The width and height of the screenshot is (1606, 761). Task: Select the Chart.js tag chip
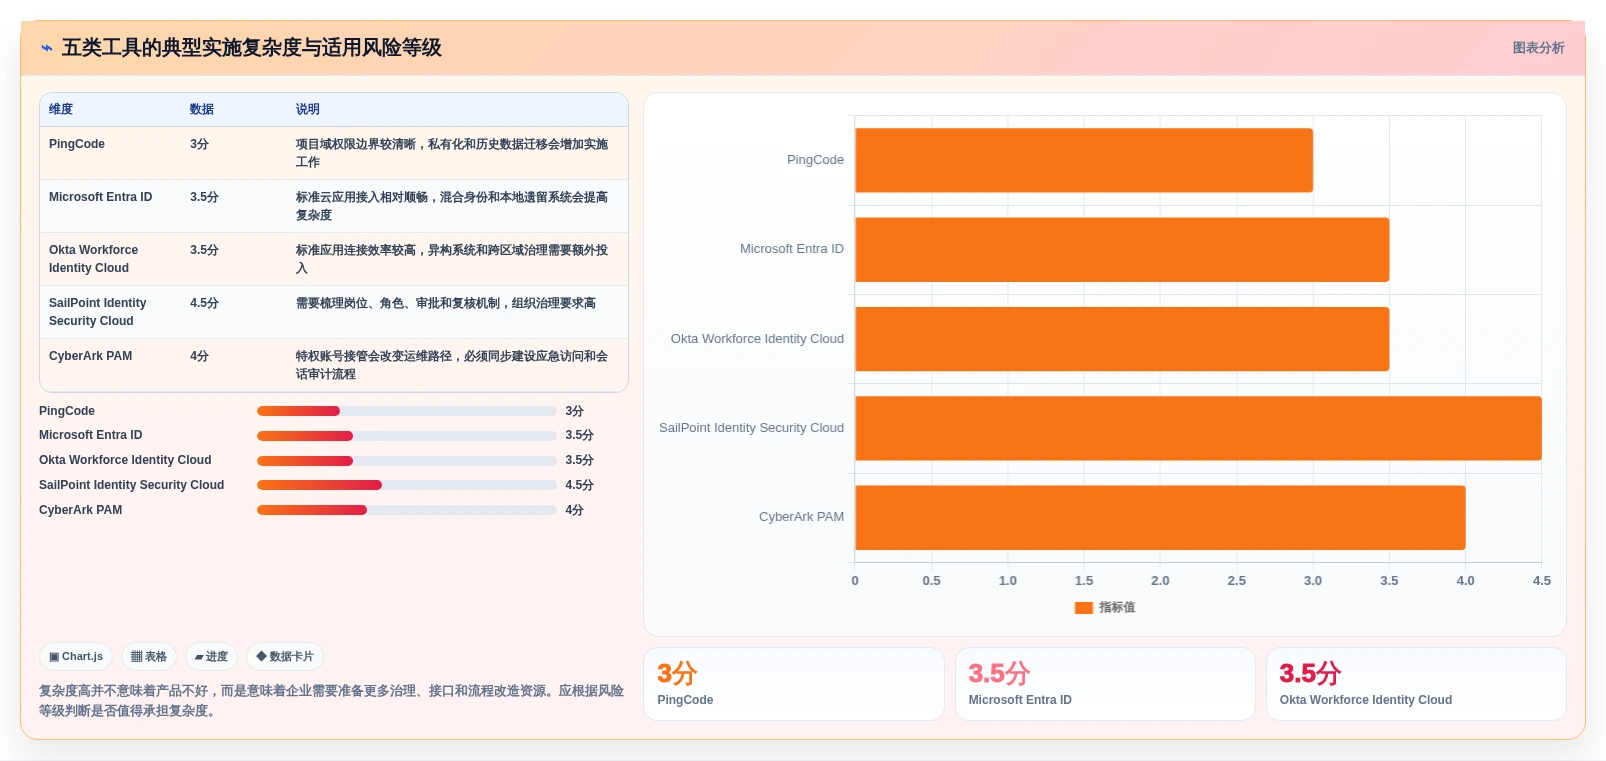[76, 657]
